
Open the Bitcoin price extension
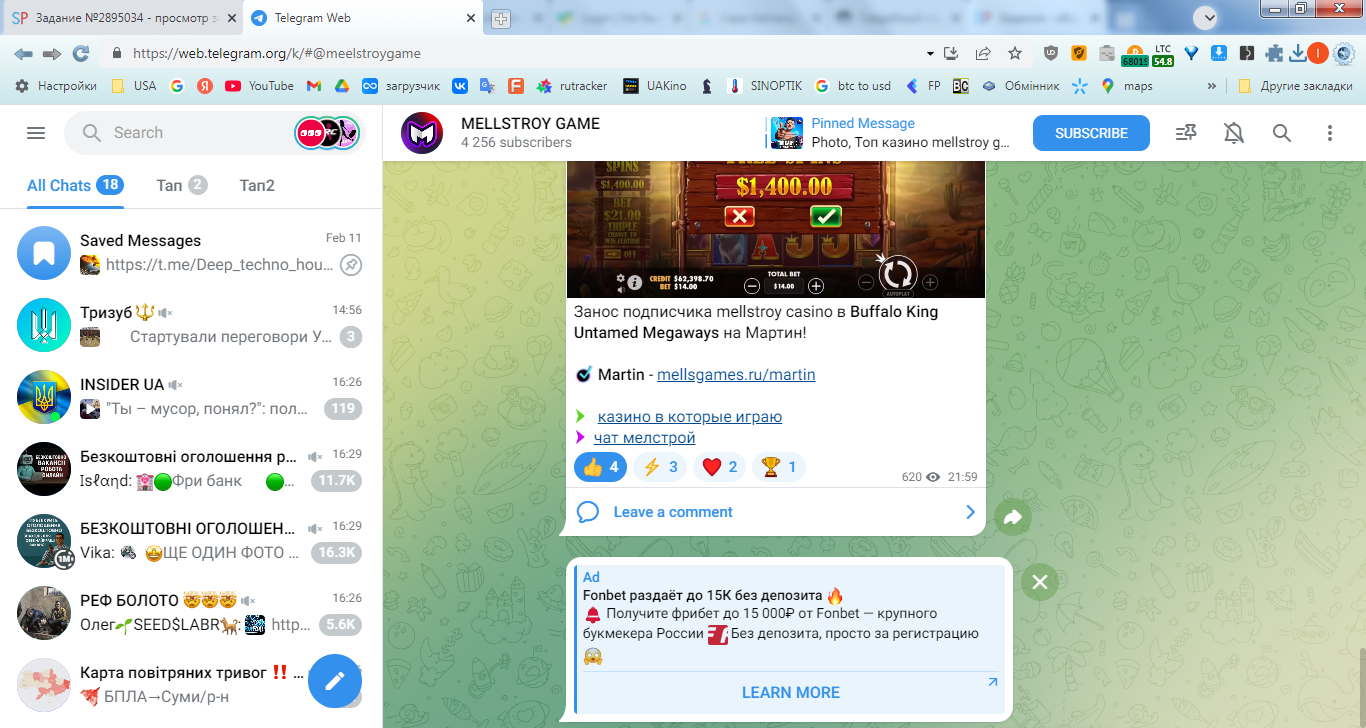coord(1135,55)
